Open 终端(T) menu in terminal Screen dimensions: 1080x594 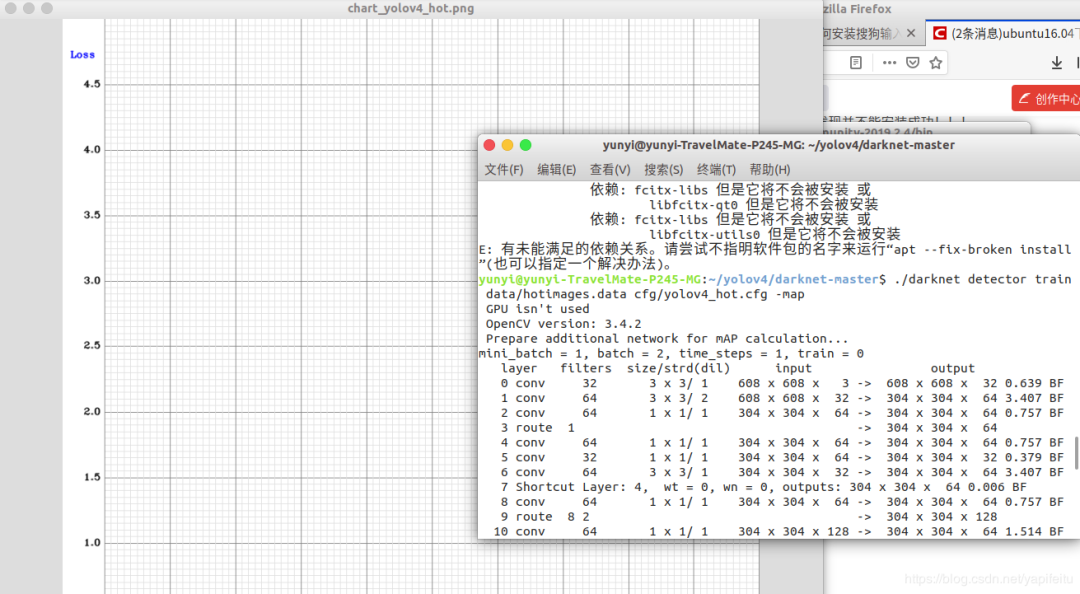tap(716, 169)
